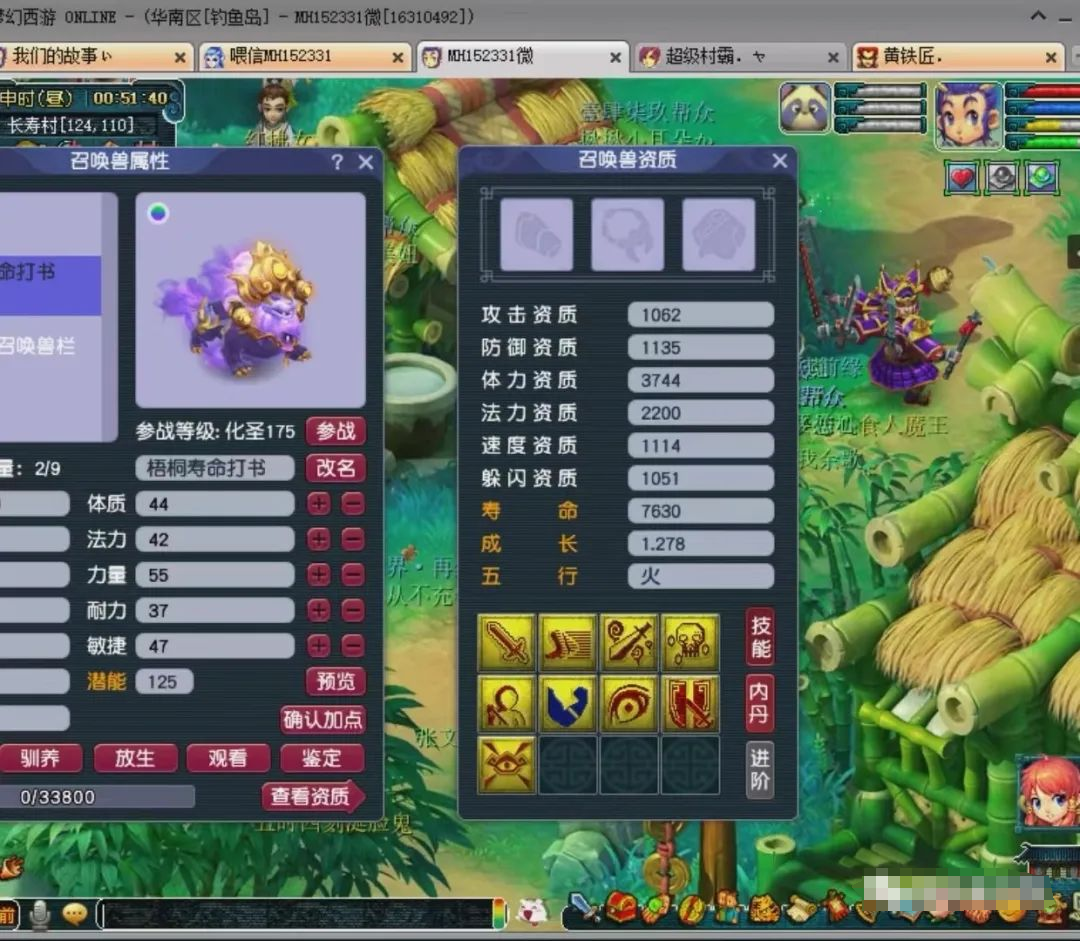This screenshot has height=941, width=1080.
Task: Click the 改名 rename button
Action: tap(335, 468)
